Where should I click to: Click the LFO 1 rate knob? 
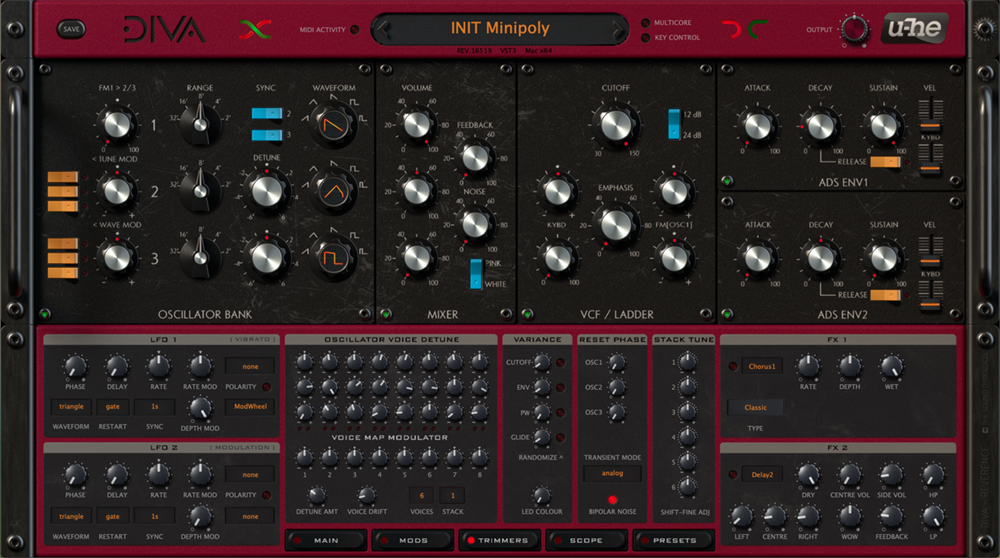pyautogui.click(x=158, y=367)
